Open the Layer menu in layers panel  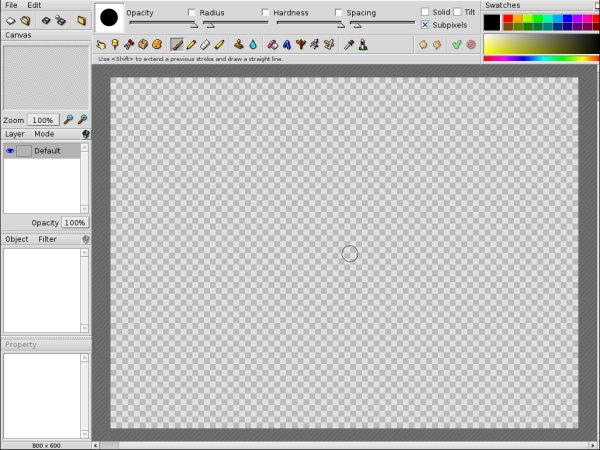point(15,133)
